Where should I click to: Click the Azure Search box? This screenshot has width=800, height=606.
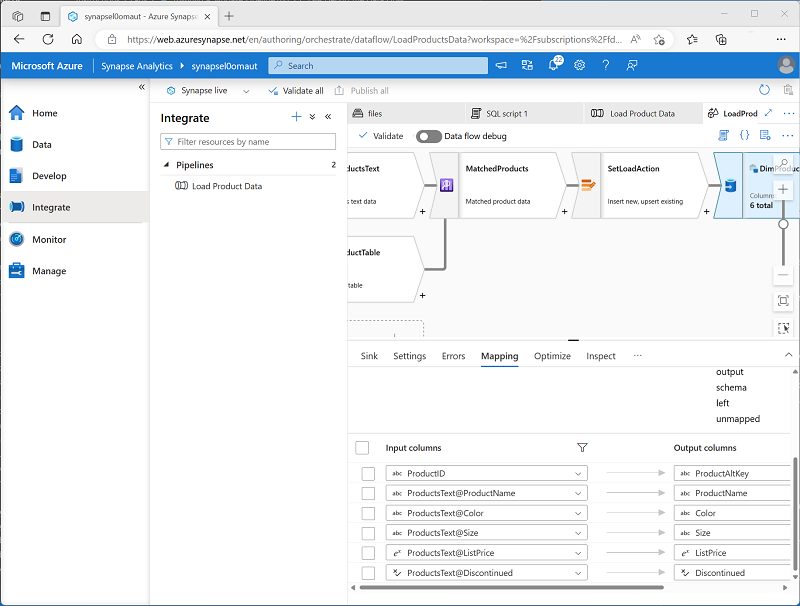click(x=378, y=65)
